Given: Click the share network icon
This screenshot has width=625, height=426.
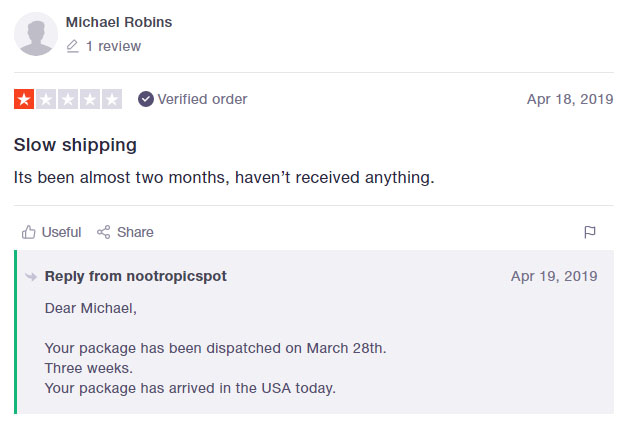Looking at the screenshot, I should click(104, 232).
